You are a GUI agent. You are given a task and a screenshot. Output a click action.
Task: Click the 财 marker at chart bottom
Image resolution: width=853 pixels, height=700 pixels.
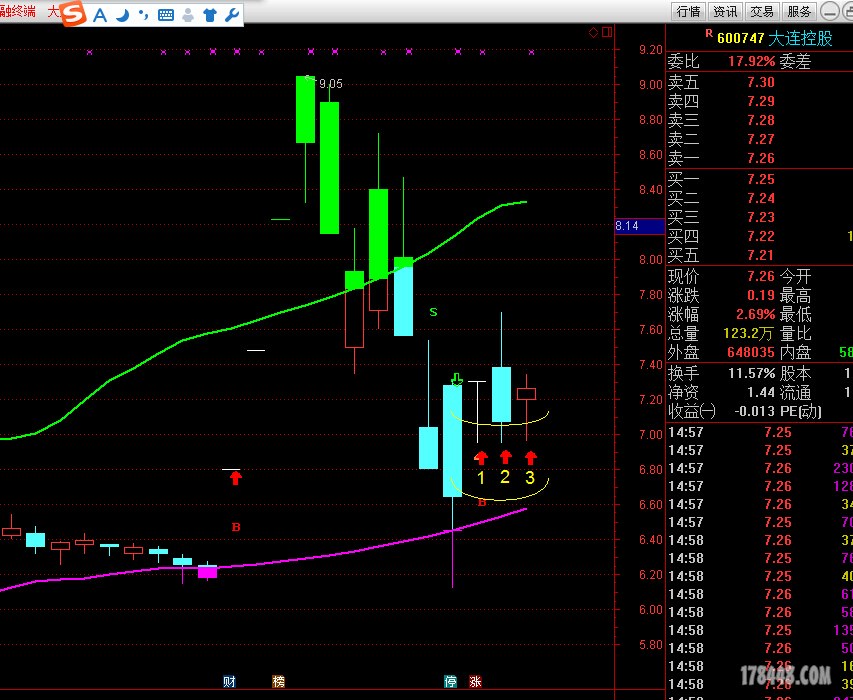click(x=229, y=682)
